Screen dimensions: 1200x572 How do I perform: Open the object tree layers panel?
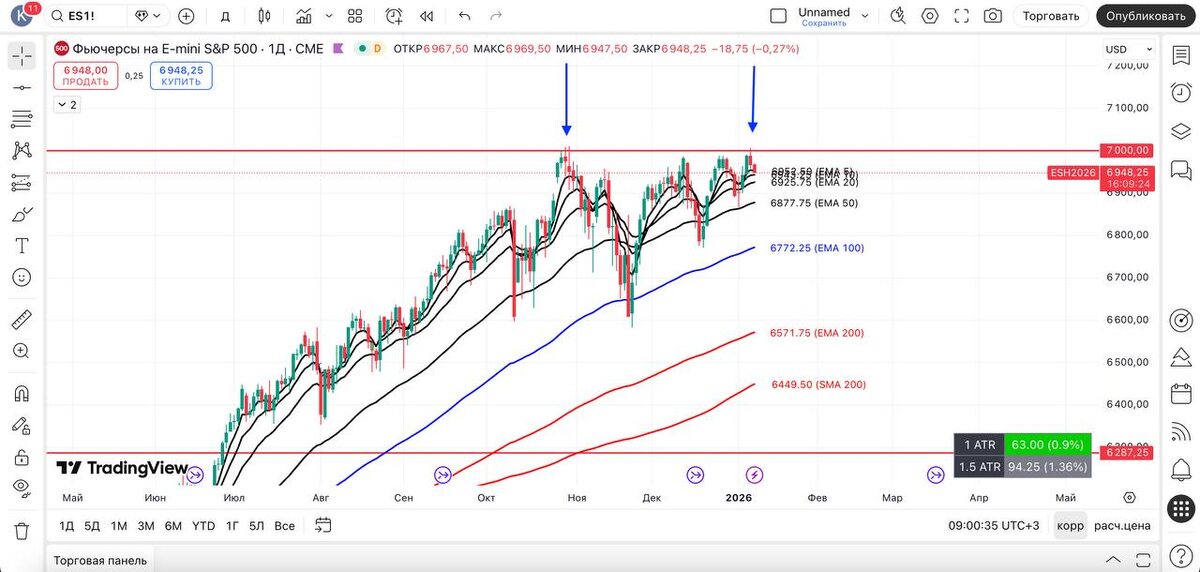[x=1180, y=131]
